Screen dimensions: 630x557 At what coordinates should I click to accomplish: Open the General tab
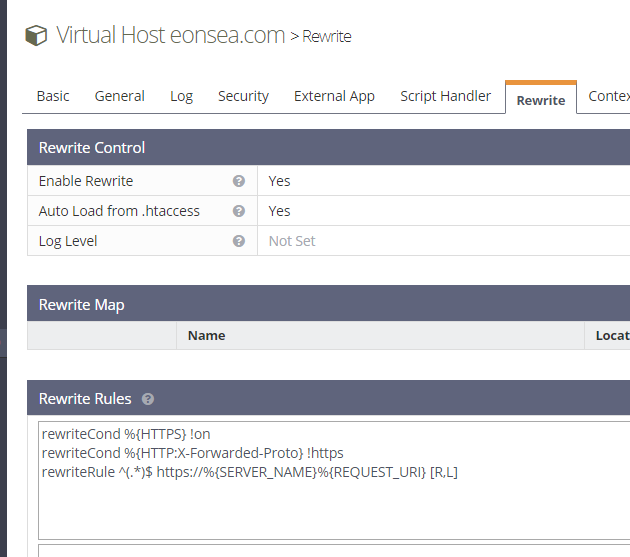120,96
